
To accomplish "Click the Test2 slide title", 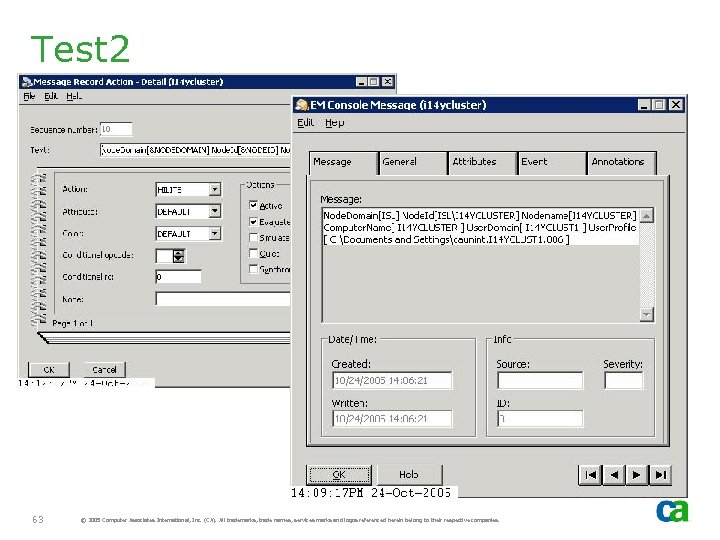I will [80, 49].
